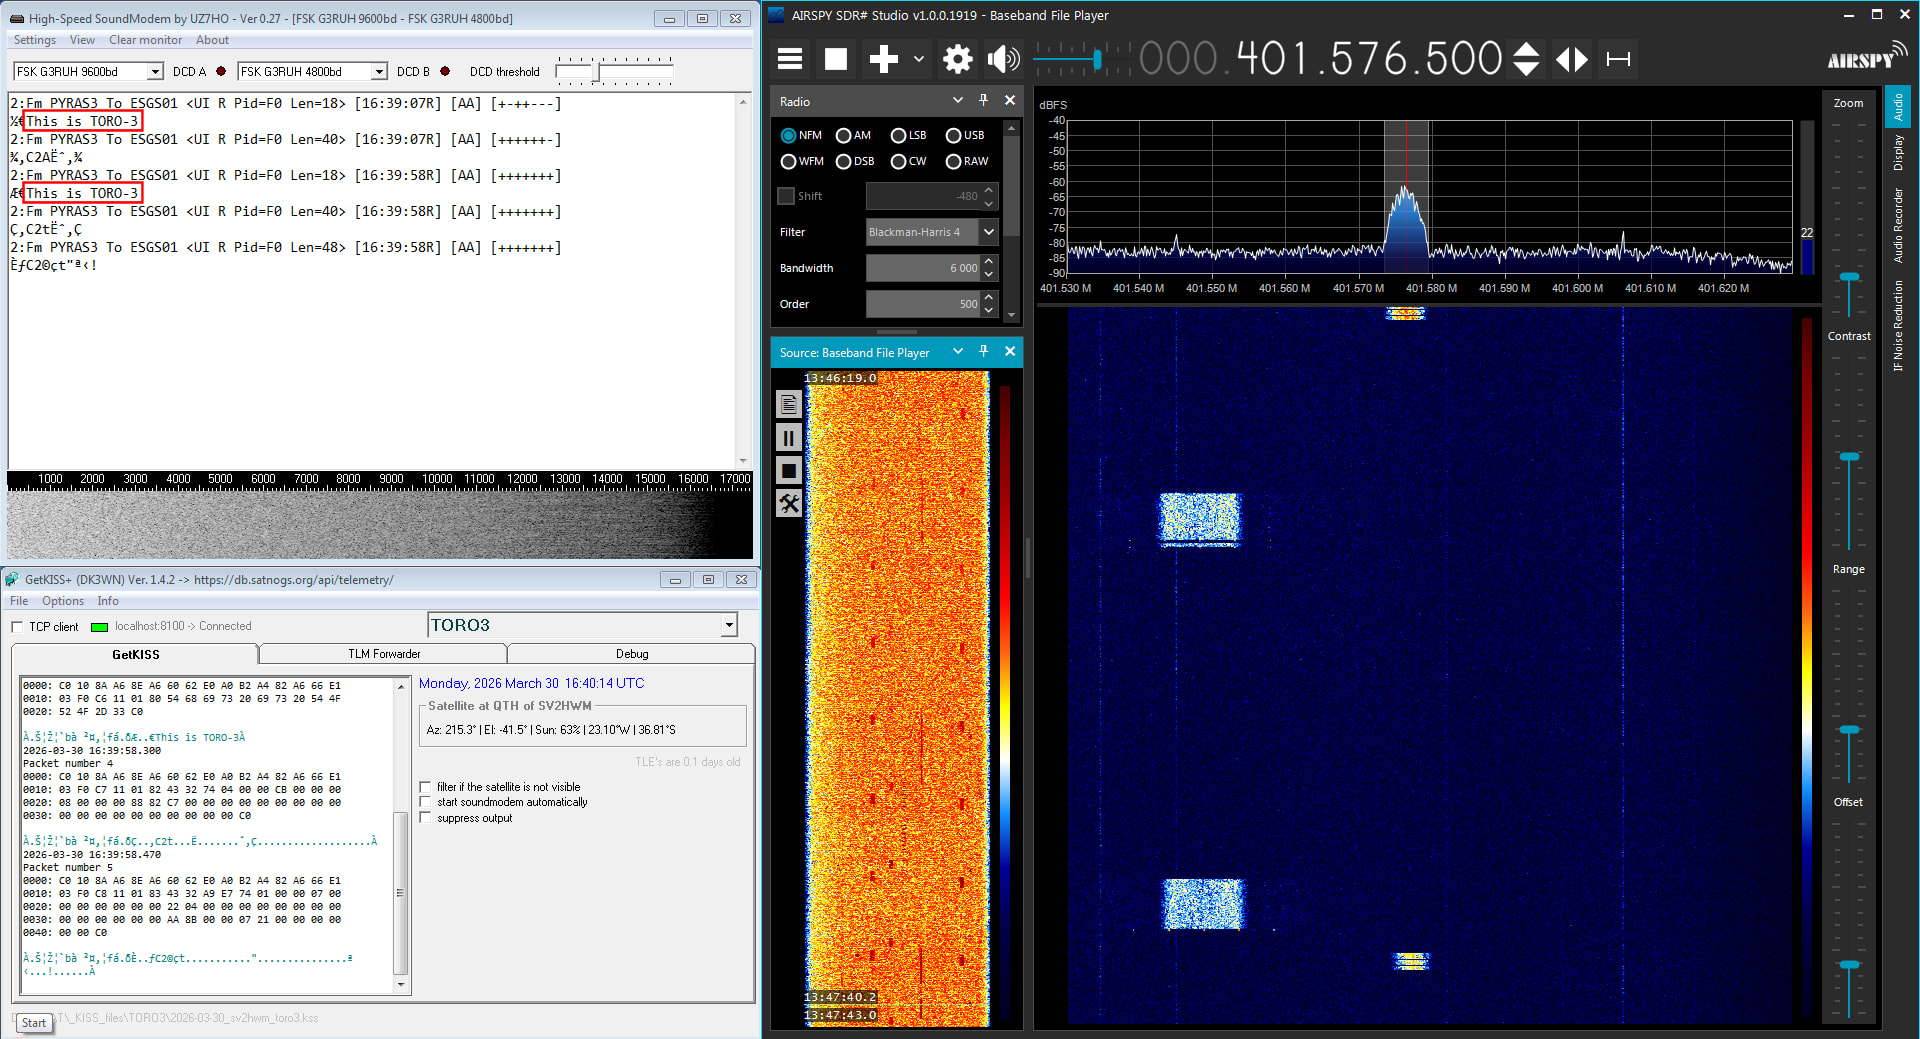
Task: Click the plus new slice icon
Action: pyautogui.click(x=883, y=59)
